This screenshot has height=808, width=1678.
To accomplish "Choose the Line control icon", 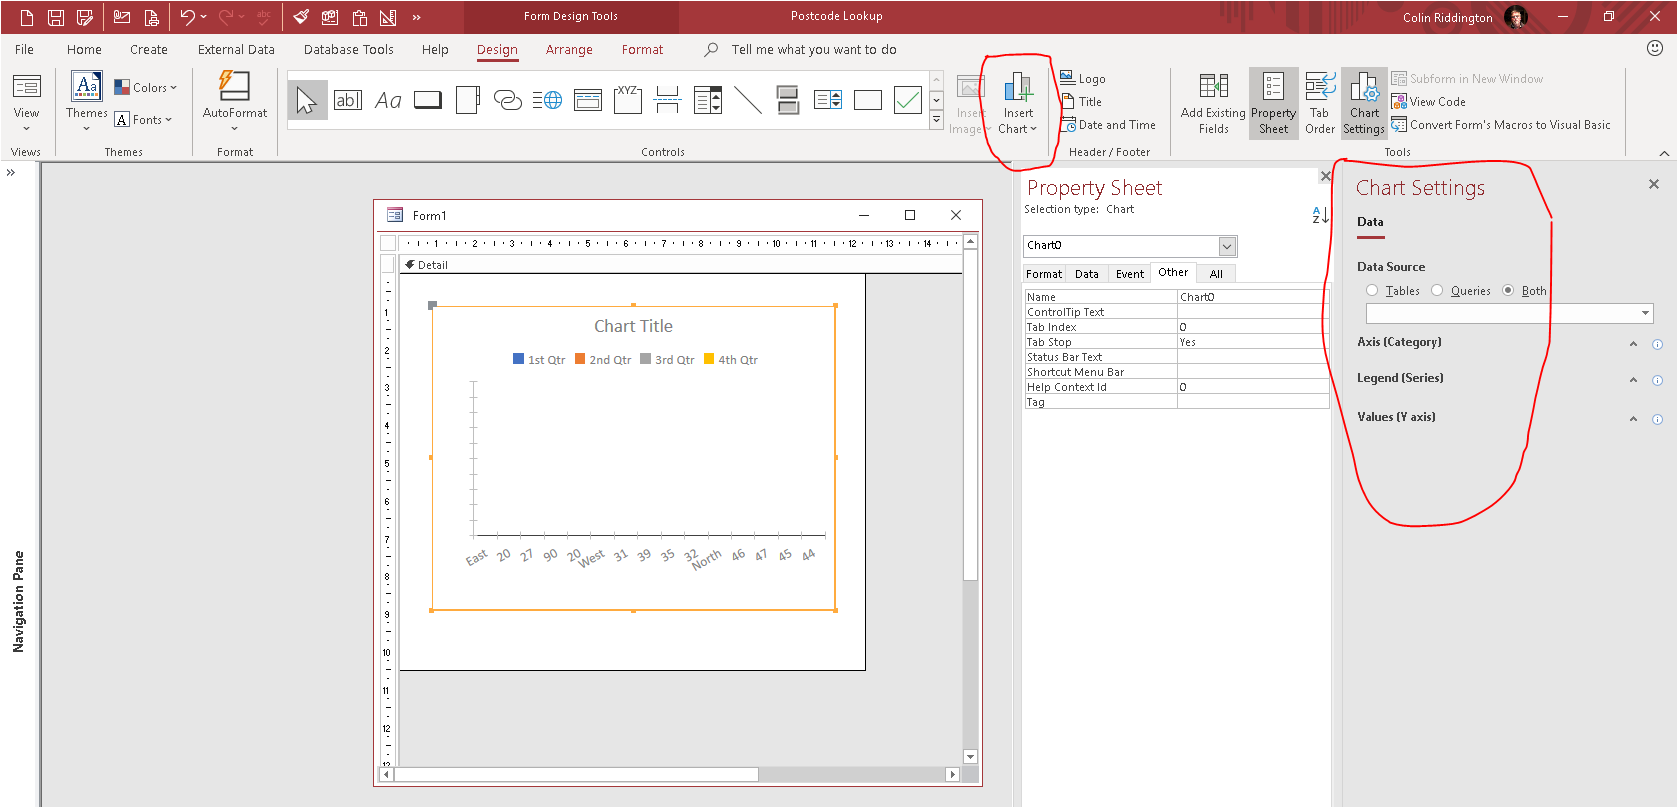I will coord(748,99).
